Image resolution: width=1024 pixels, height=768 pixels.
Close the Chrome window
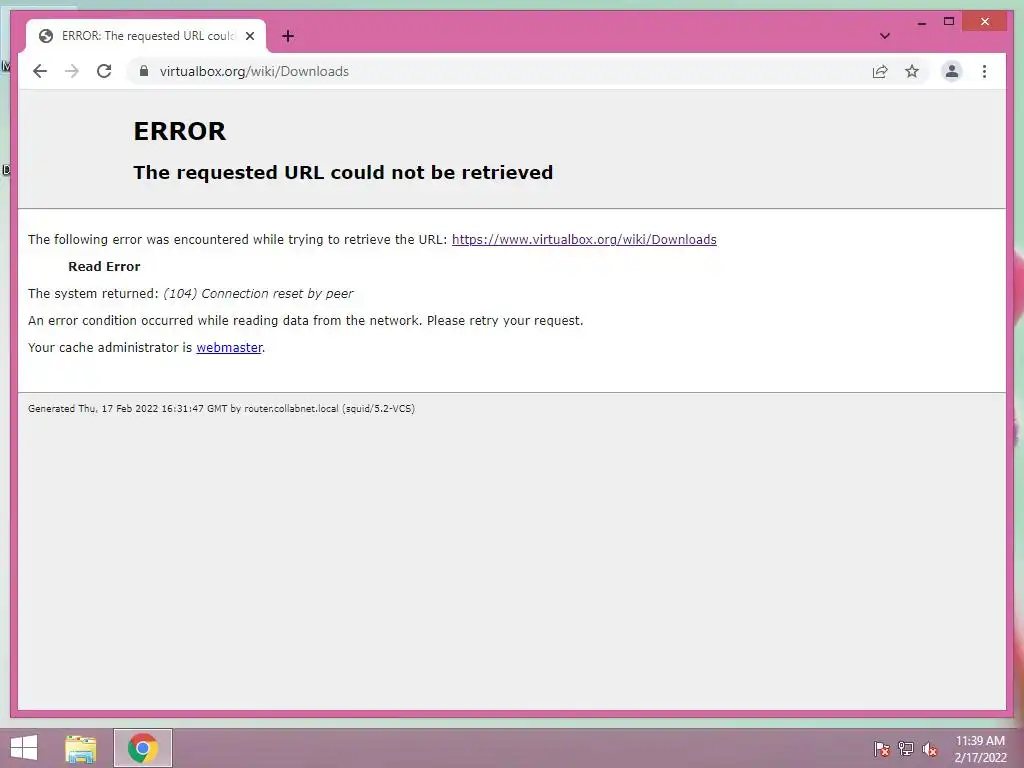tap(985, 22)
